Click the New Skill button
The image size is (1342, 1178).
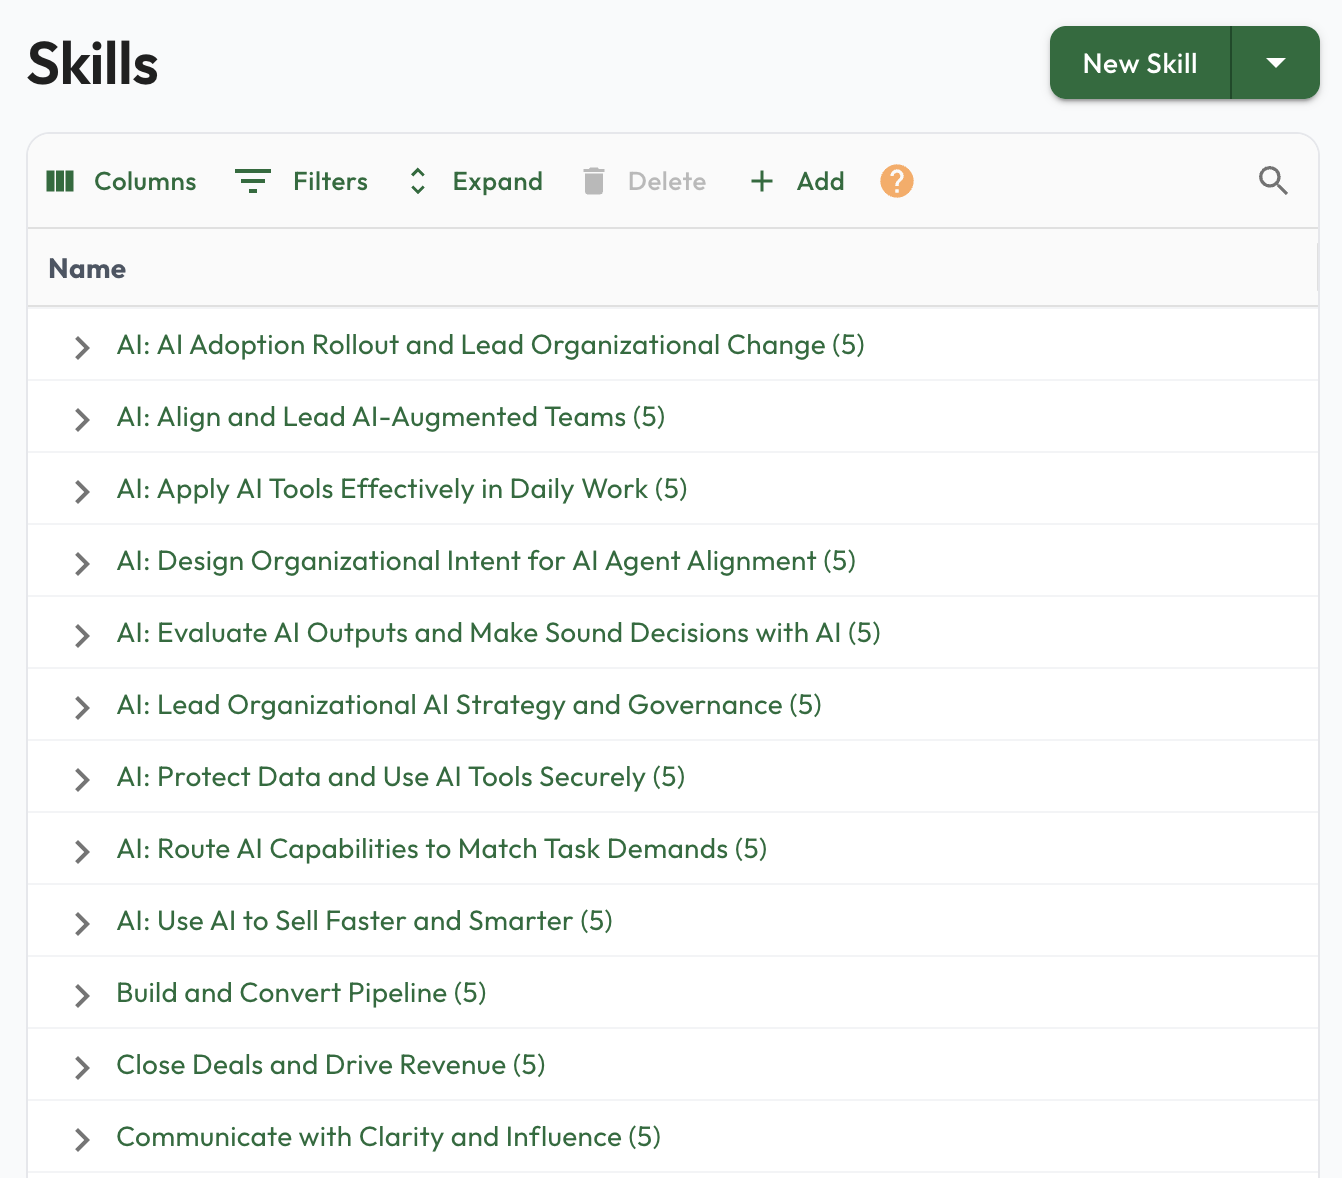(1139, 63)
